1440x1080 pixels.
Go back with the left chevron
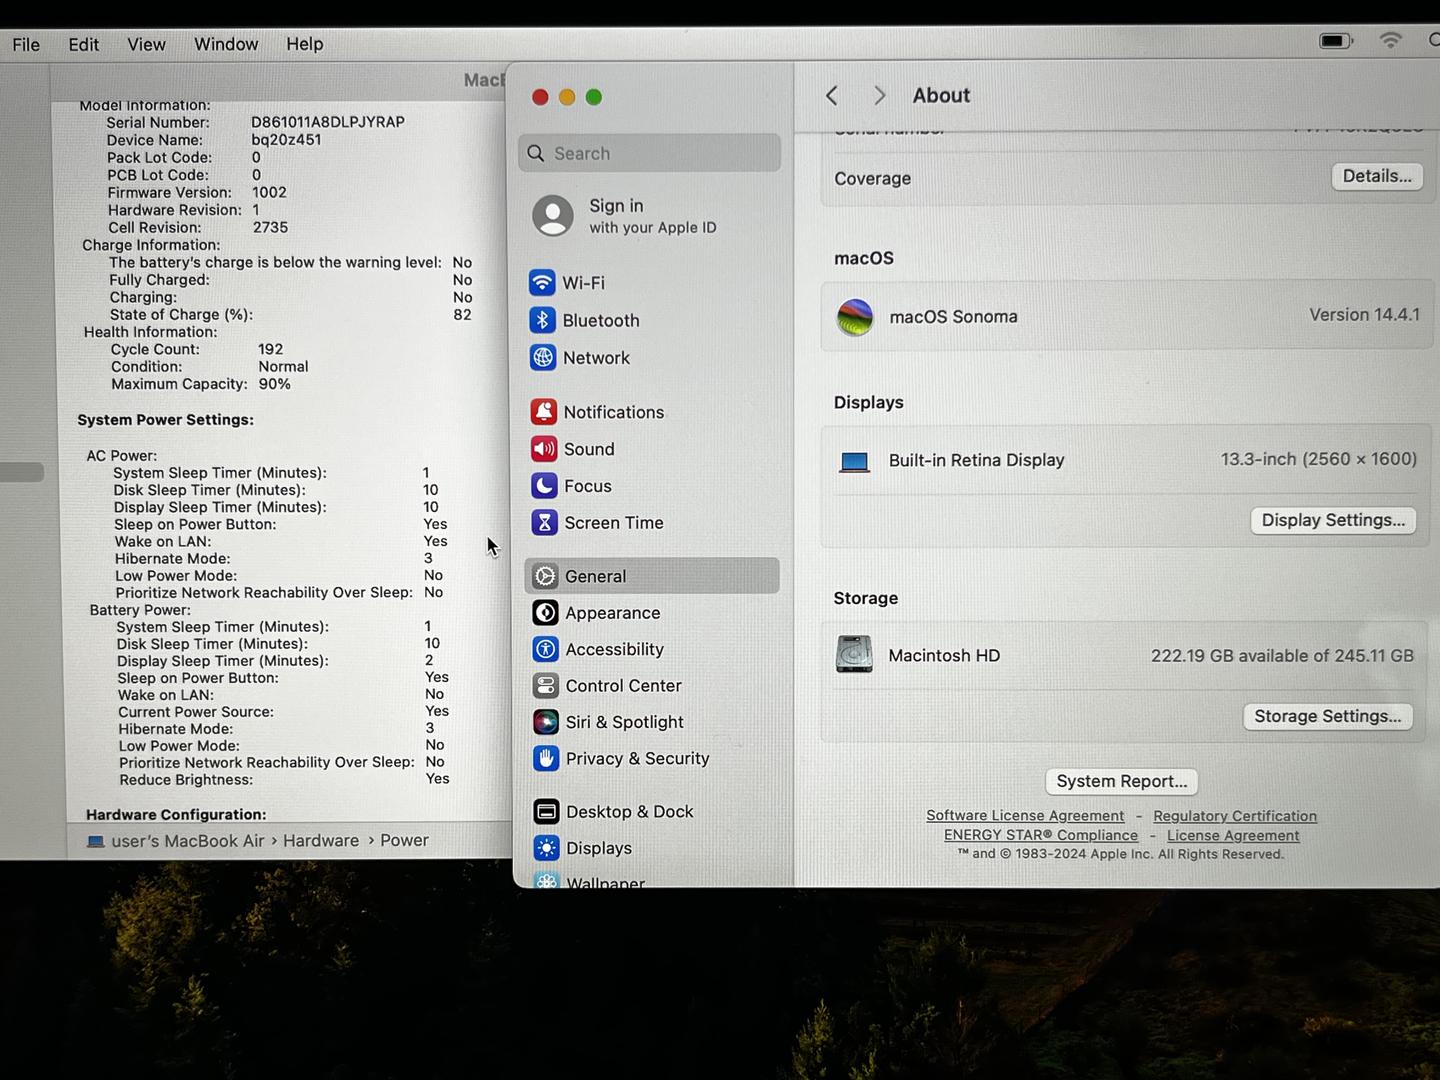point(832,95)
